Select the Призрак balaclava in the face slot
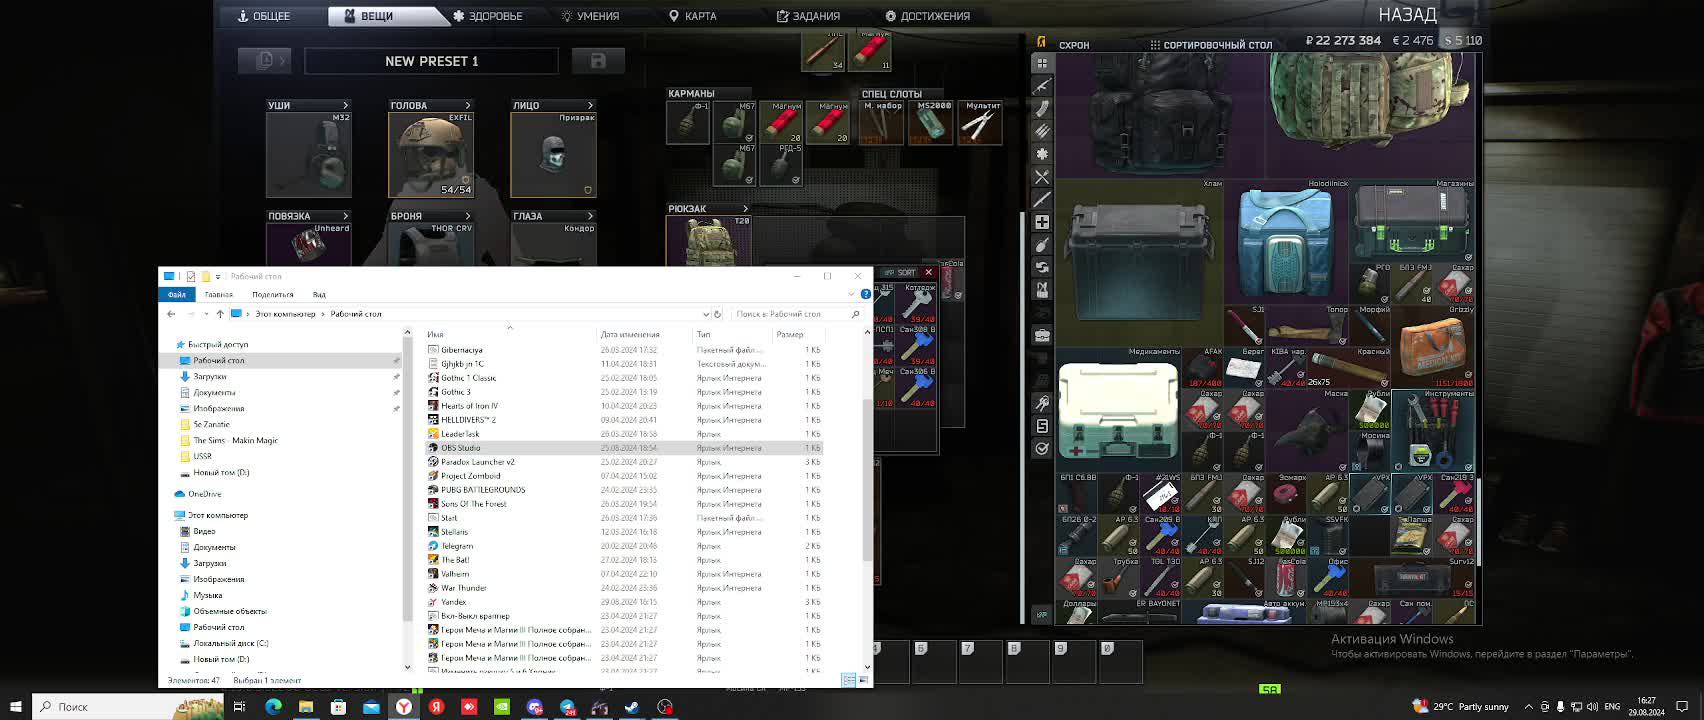 (553, 154)
